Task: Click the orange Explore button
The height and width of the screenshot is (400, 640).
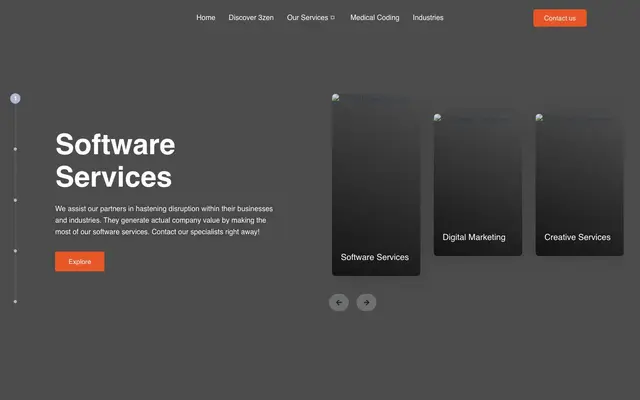Action: point(80,261)
